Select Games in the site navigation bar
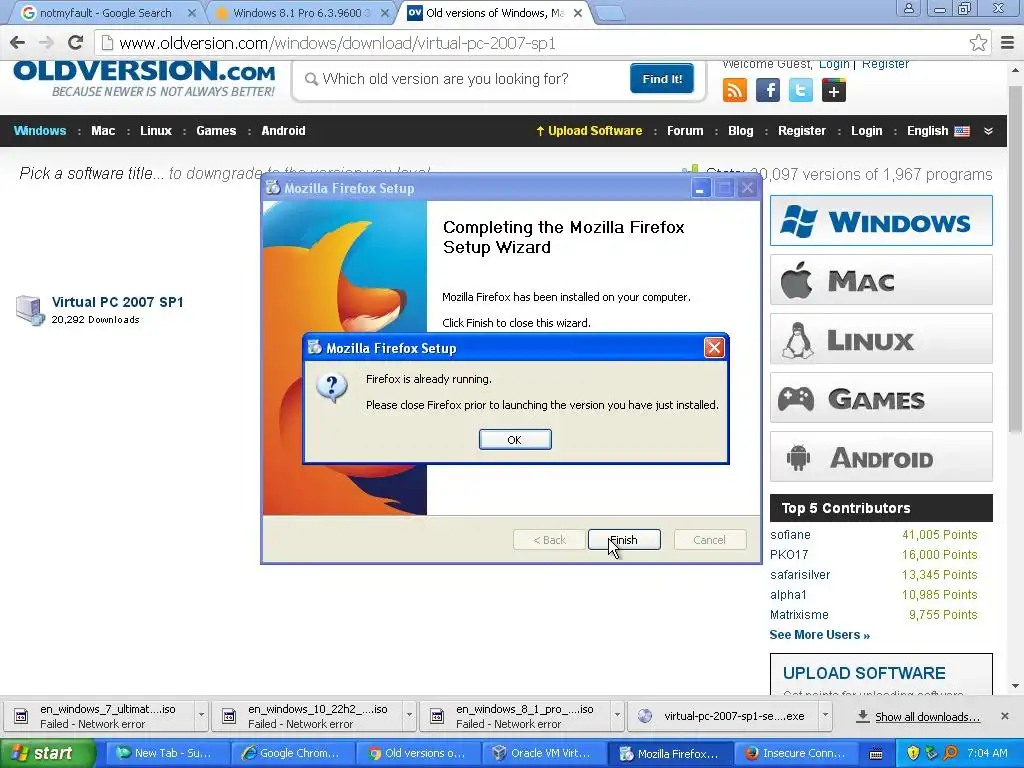The image size is (1024, 768). (216, 131)
